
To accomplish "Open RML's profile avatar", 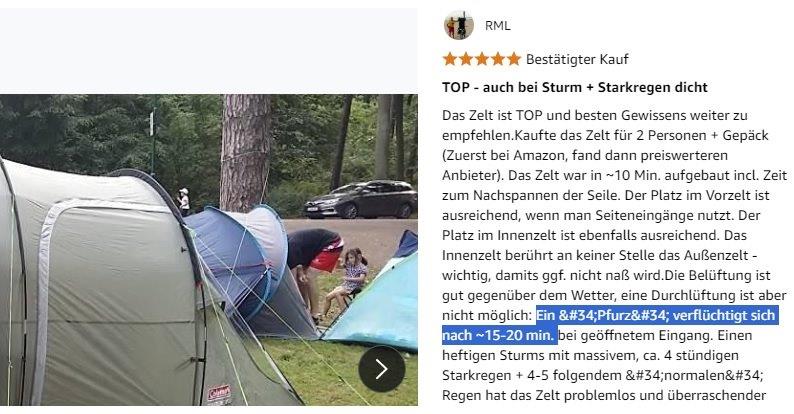I will point(458,25).
